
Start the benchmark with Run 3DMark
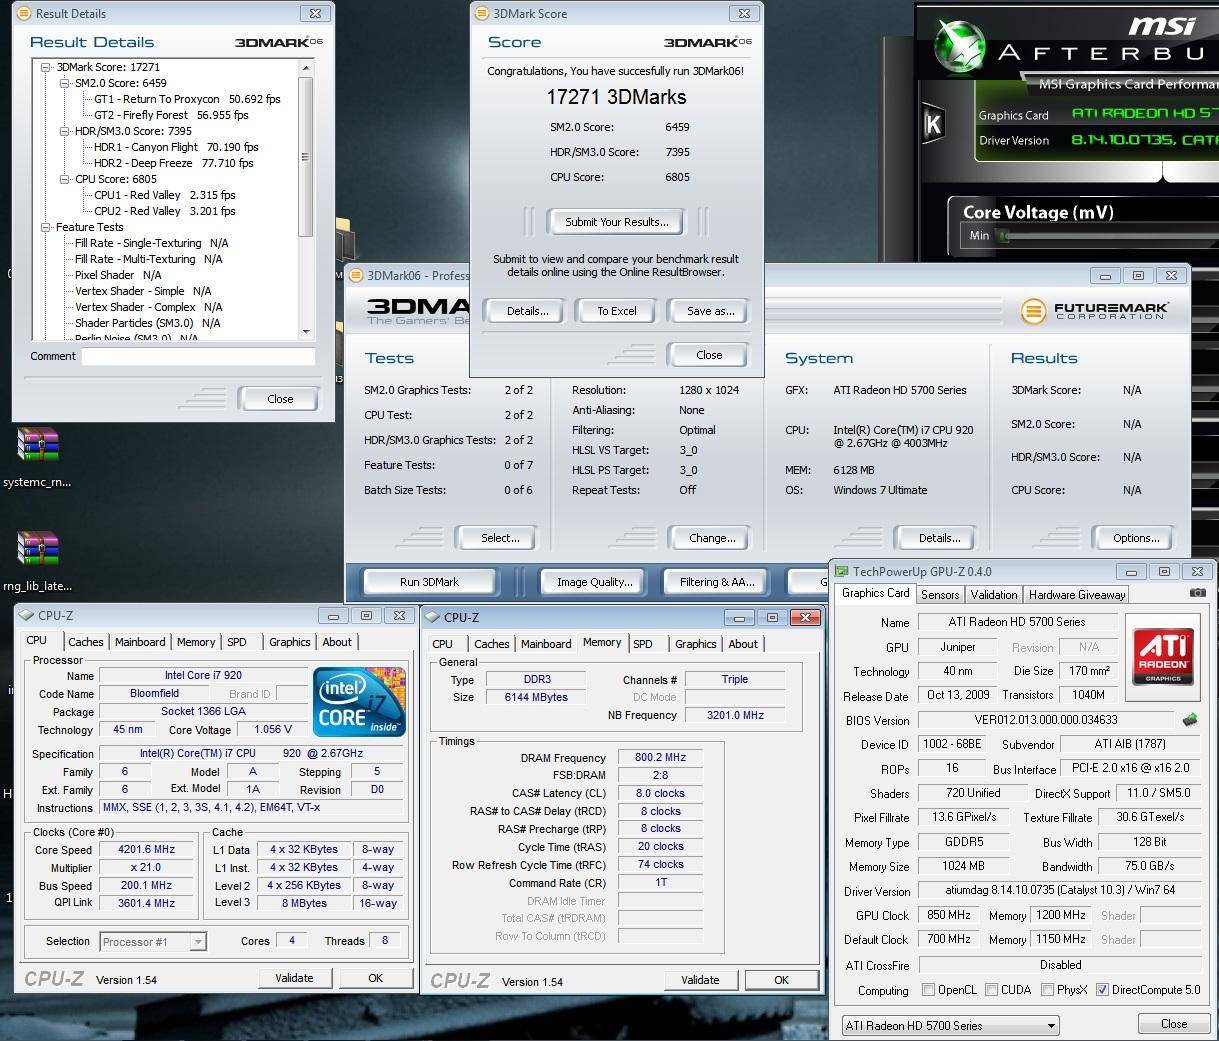tap(429, 581)
